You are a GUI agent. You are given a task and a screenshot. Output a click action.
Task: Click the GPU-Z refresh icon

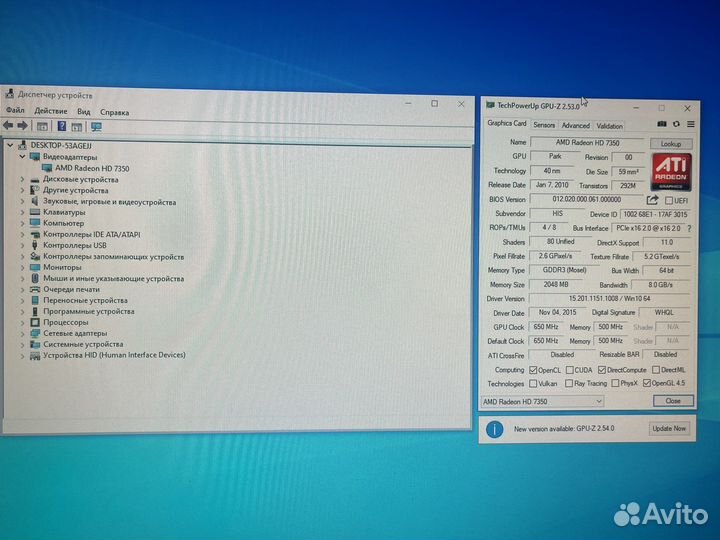tap(676, 124)
